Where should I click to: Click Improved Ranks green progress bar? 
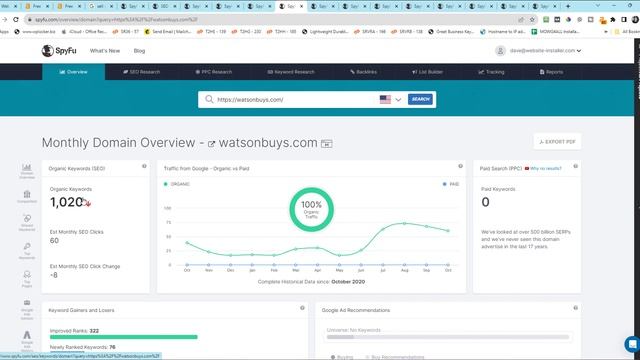[x=124, y=337]
